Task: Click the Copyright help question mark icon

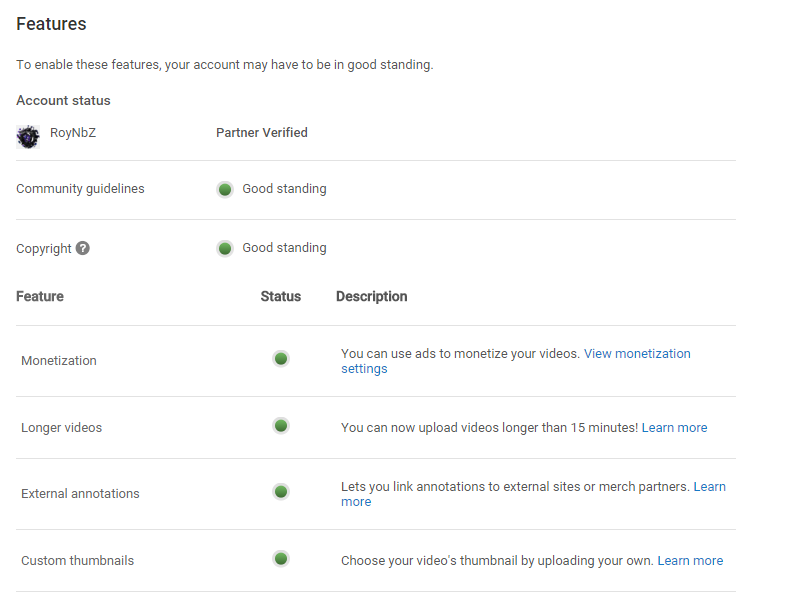Action: 83,248
